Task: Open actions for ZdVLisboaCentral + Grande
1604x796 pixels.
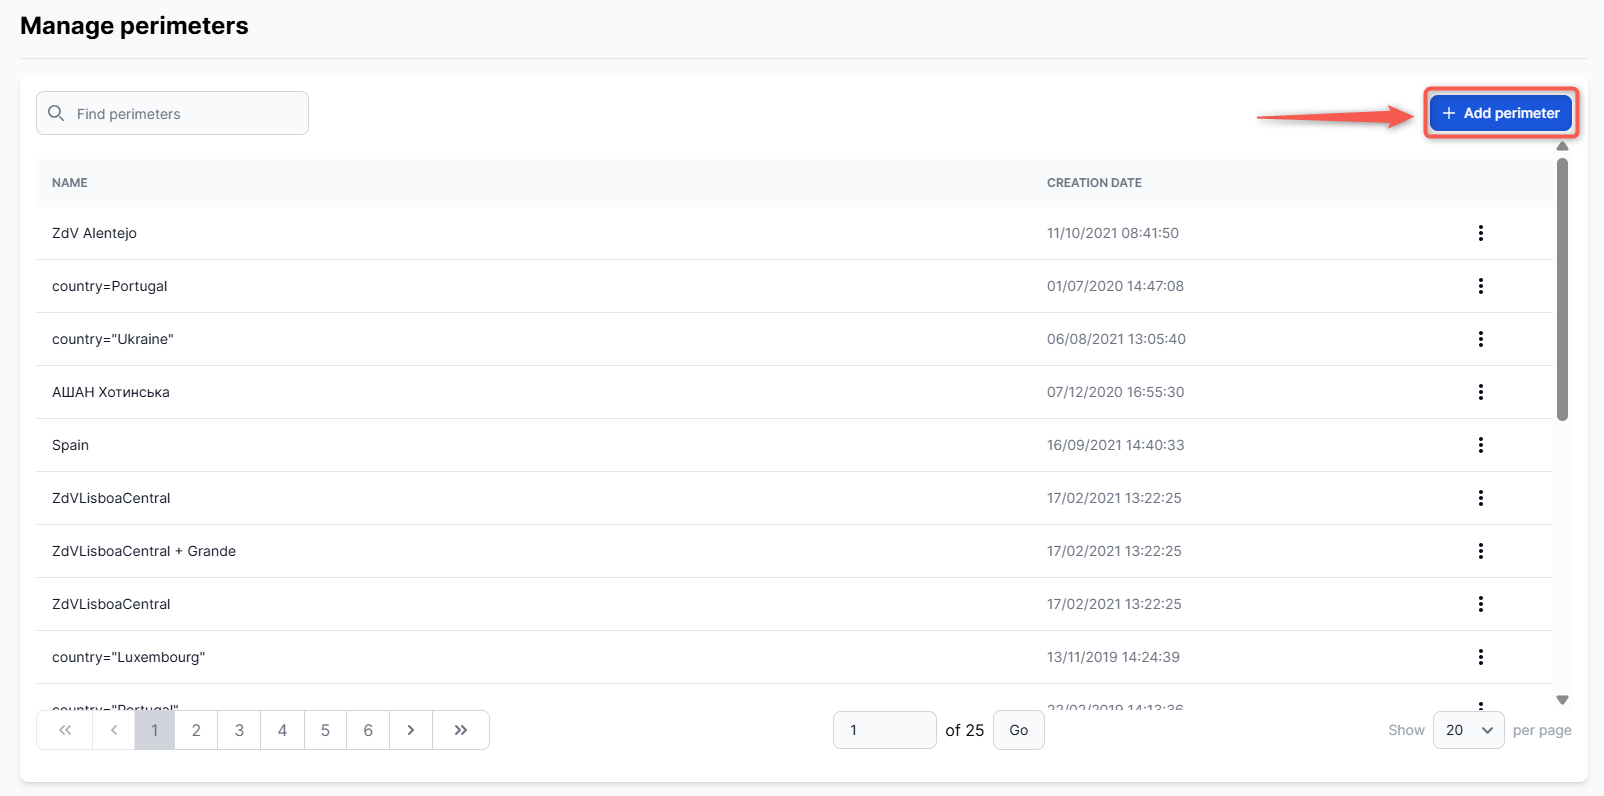Action: pos(1480,551)
